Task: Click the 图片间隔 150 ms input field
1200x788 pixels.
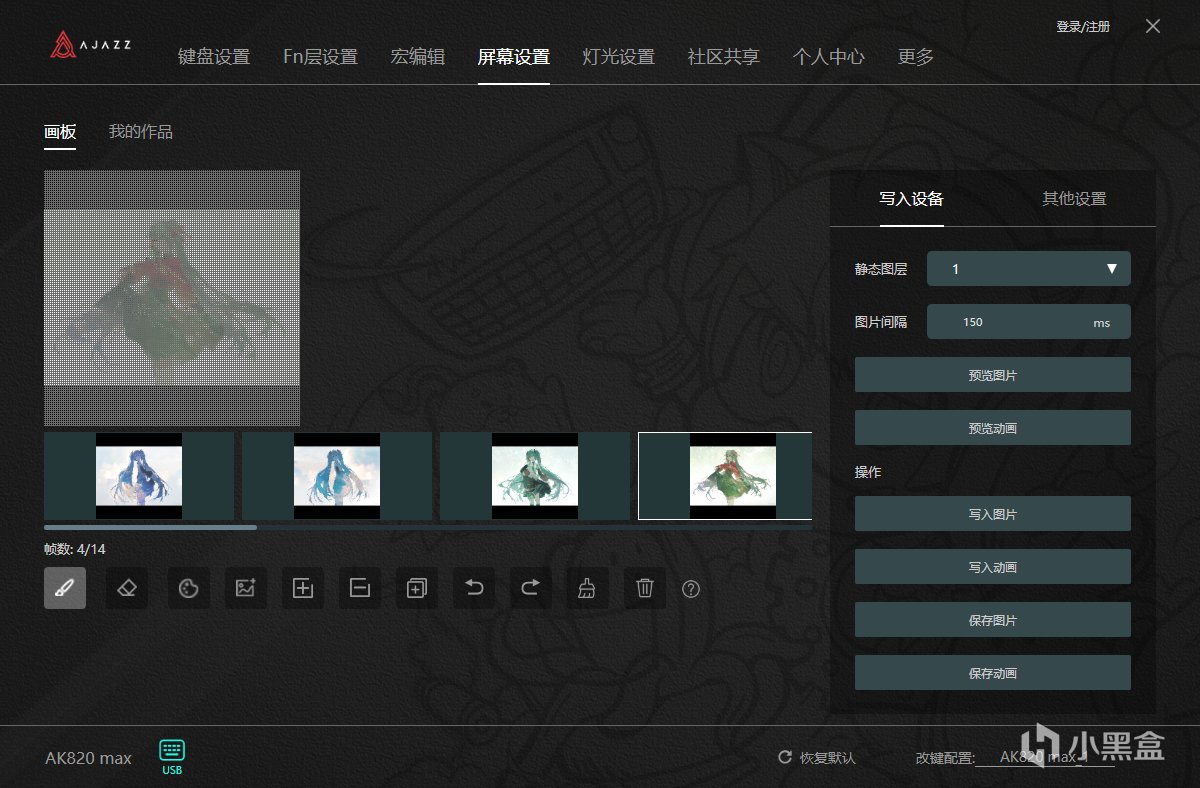Action: tap(1029, 322)
